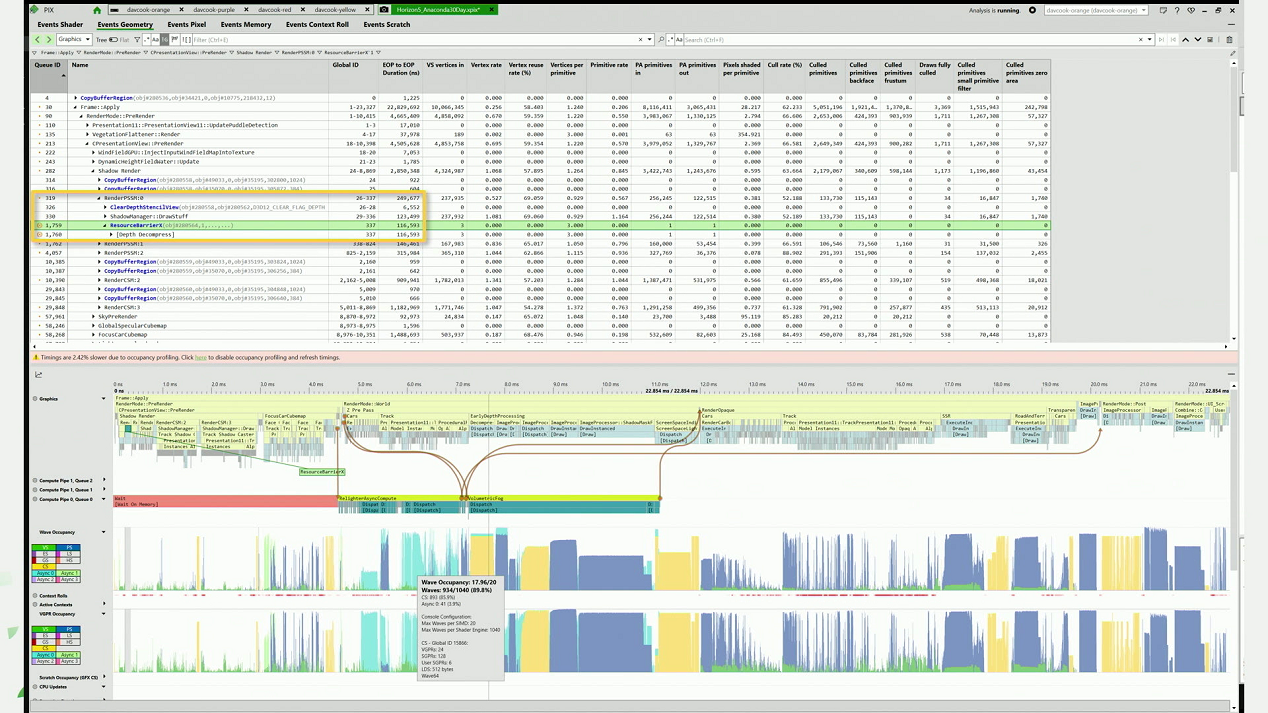Toggle VS legend in Wave Occupancy
1268x713 pixels.
coord(44,547)
